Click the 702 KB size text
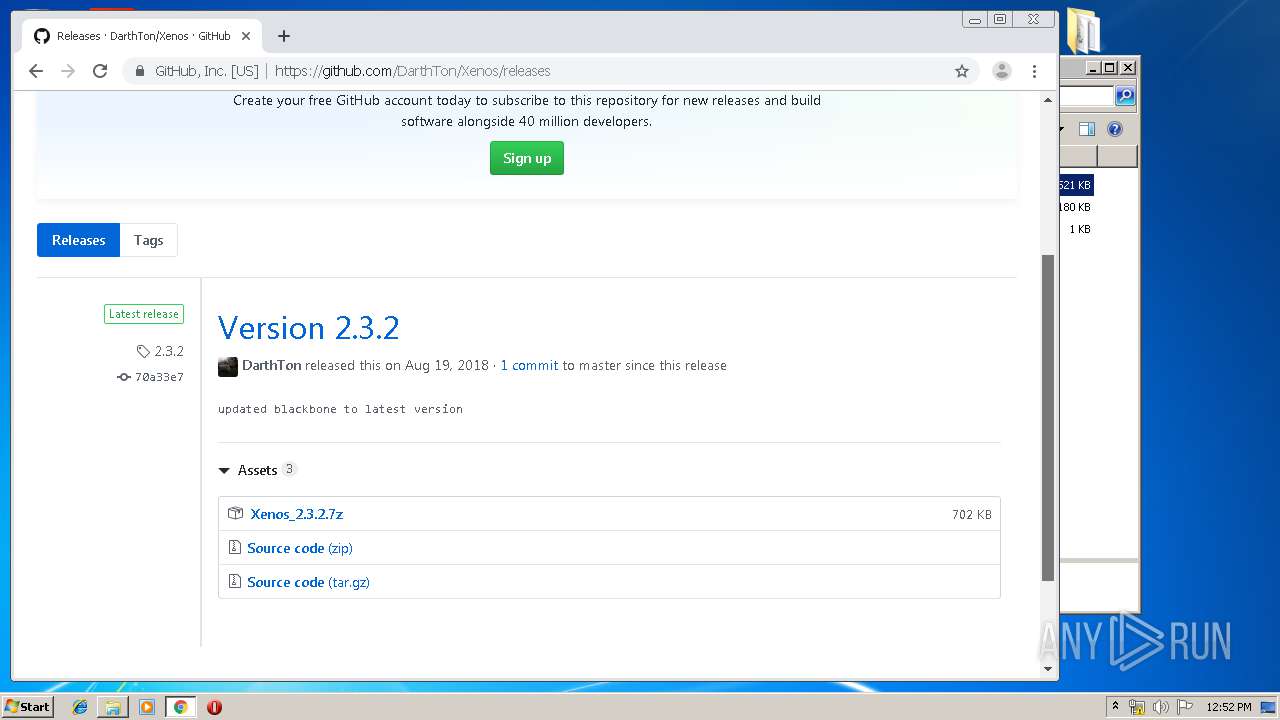The width and height of the screenshot is (1280, 720). [x=972, y=514]
